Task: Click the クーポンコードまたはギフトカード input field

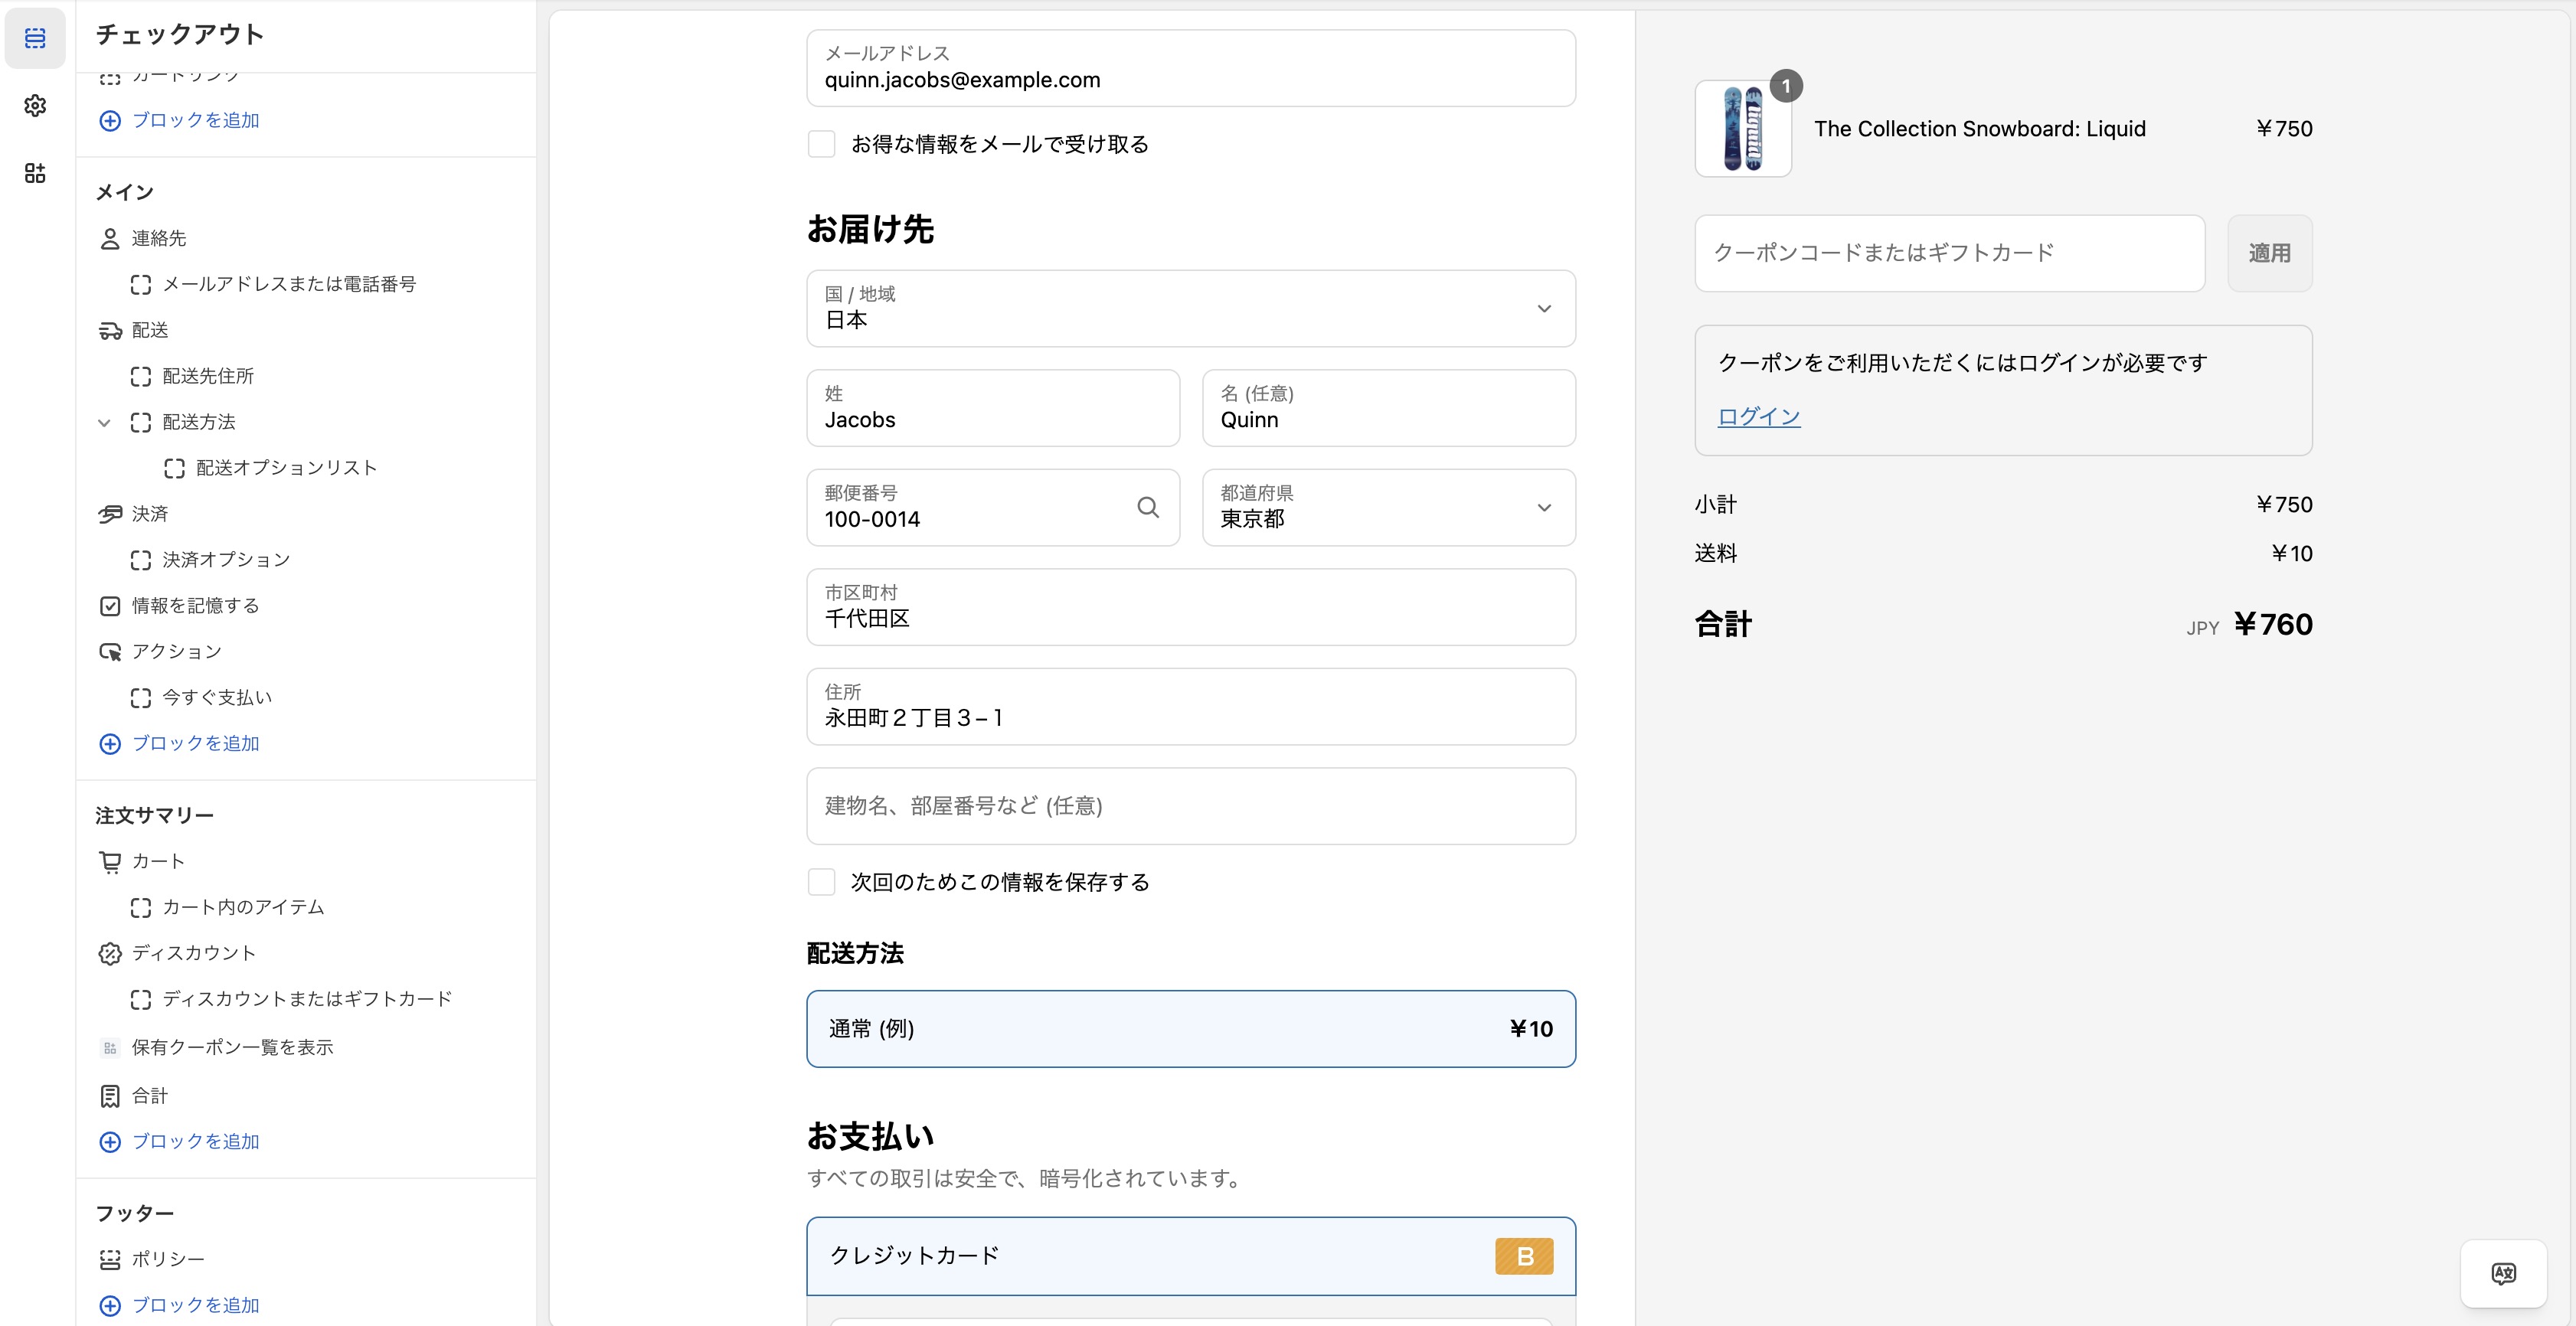Action: (x=1948, y=253)
